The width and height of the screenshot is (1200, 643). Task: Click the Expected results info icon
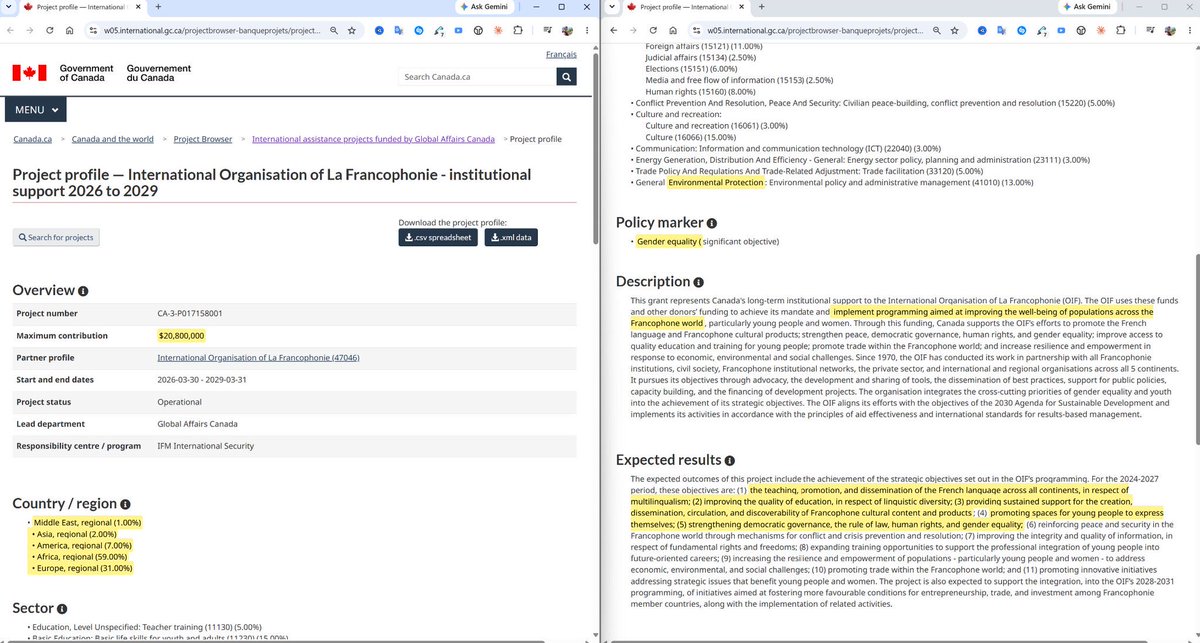tap(730, 461)
